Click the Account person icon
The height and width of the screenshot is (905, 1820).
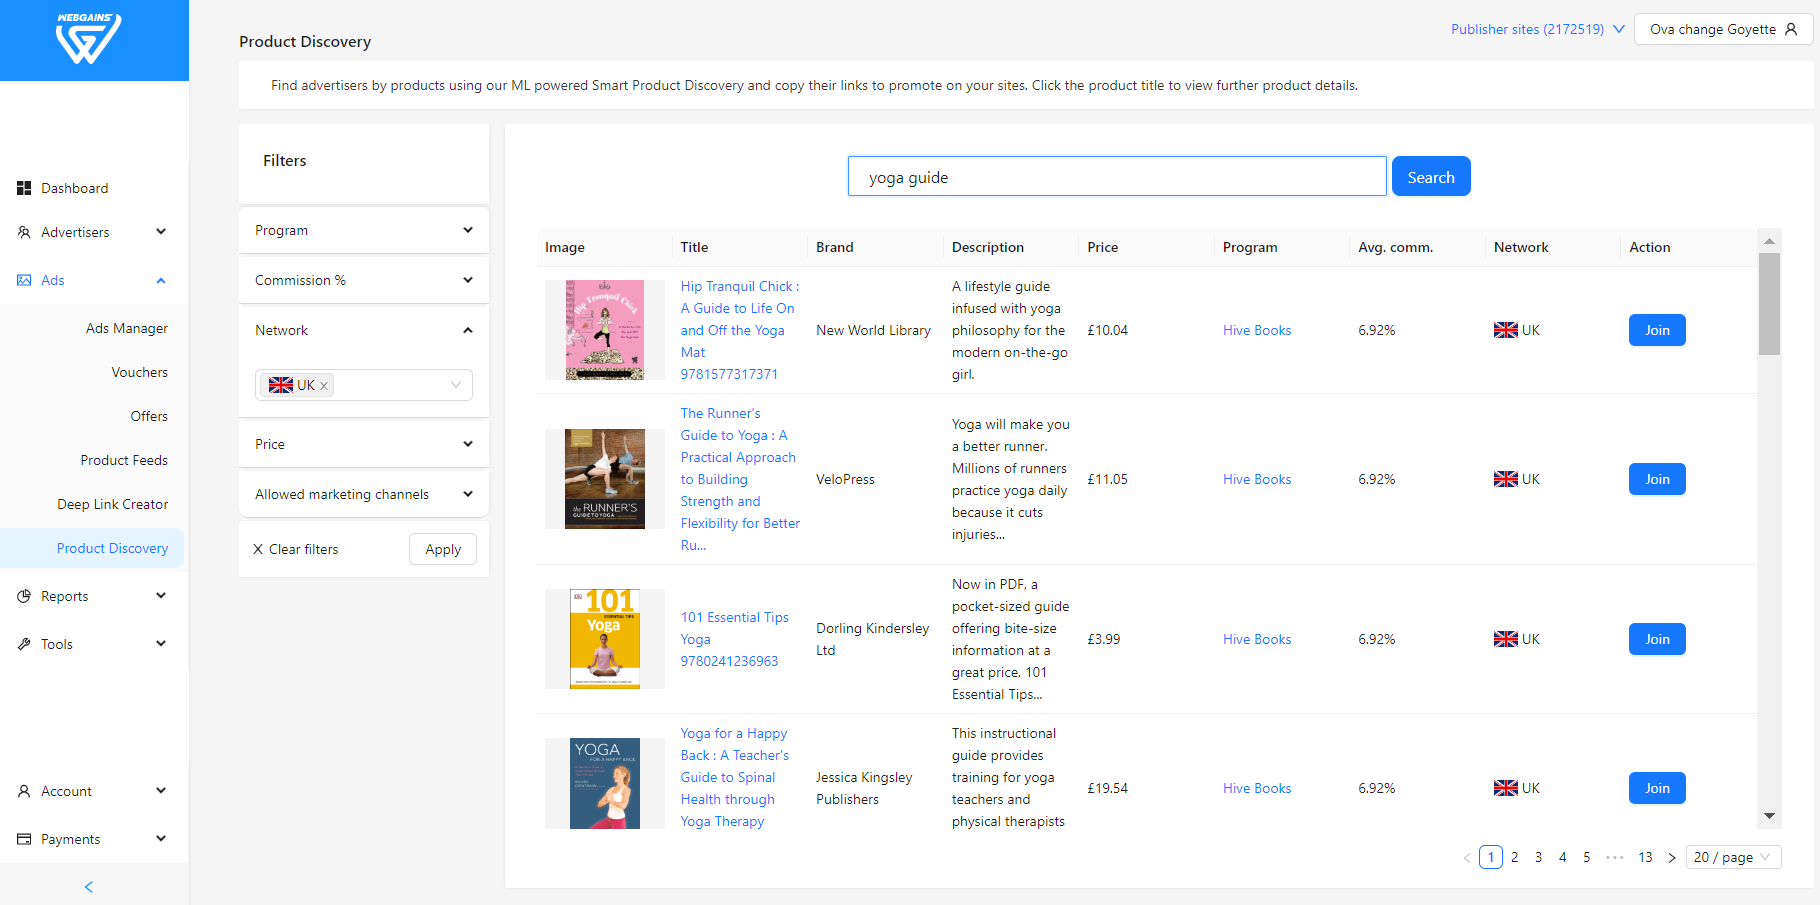24,791
